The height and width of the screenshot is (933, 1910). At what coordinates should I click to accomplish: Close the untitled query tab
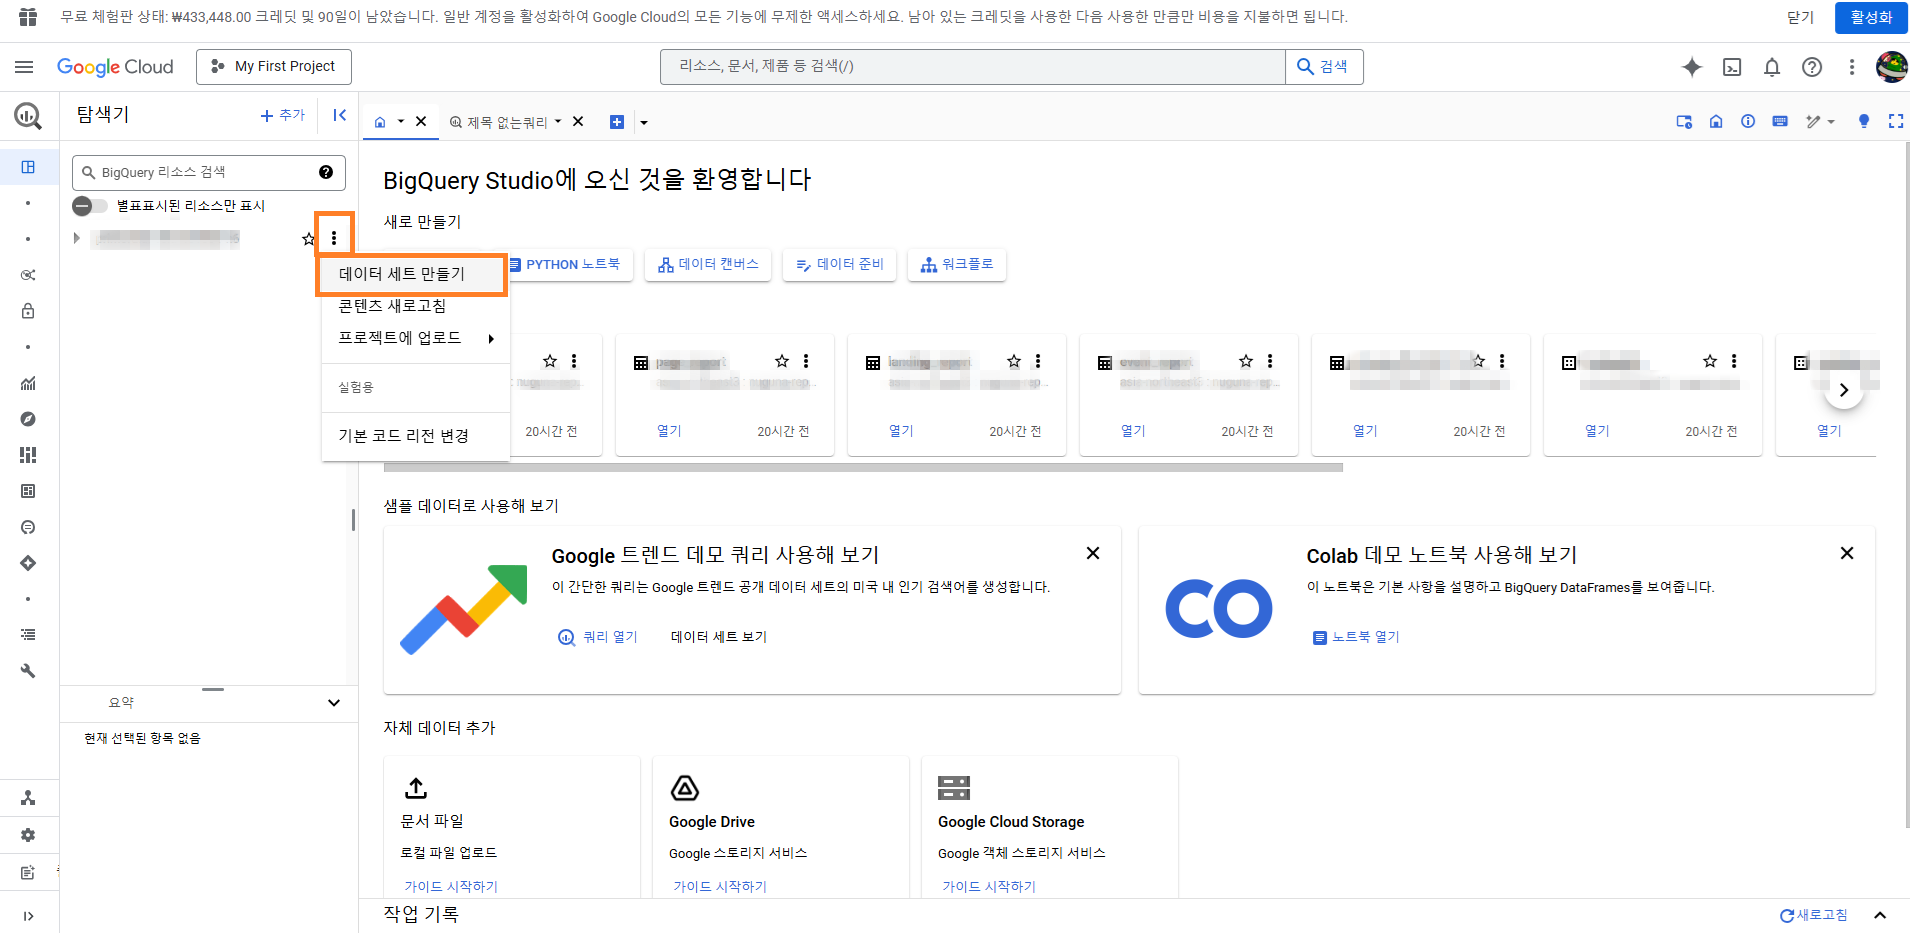click(578, 122)
